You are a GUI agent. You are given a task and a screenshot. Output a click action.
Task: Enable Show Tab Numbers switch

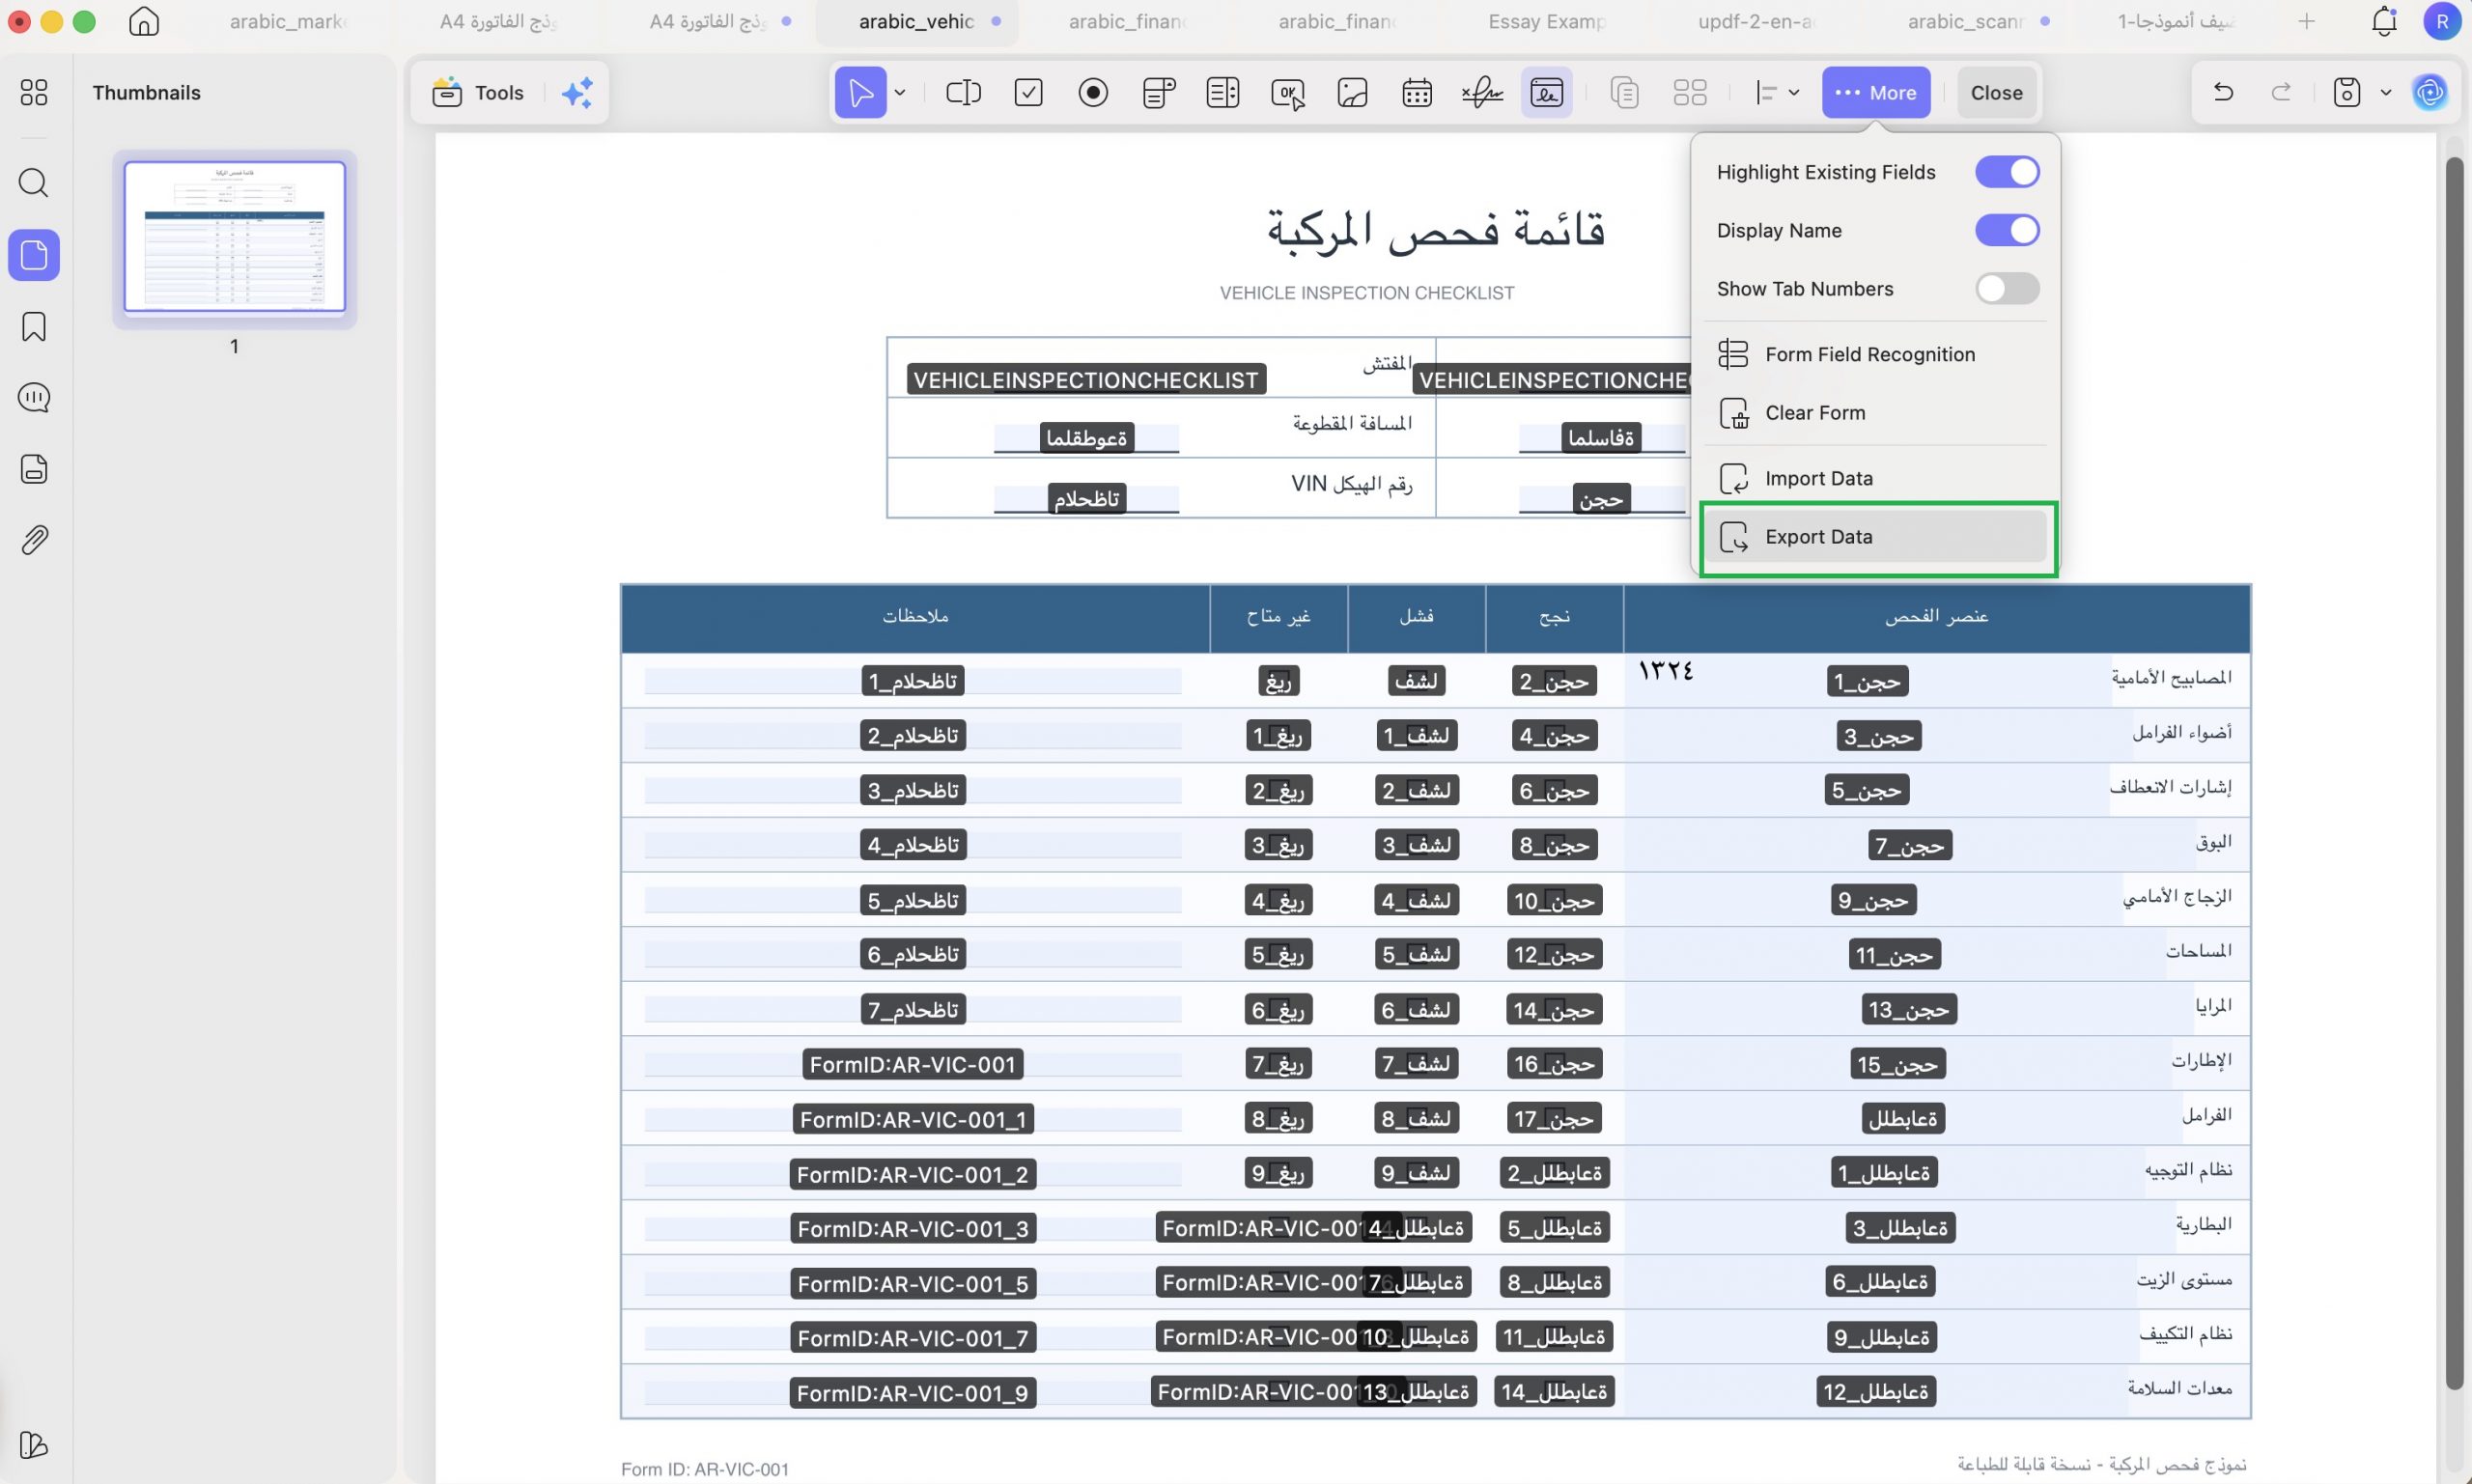pyautogui.click(x=2007, y=288)
